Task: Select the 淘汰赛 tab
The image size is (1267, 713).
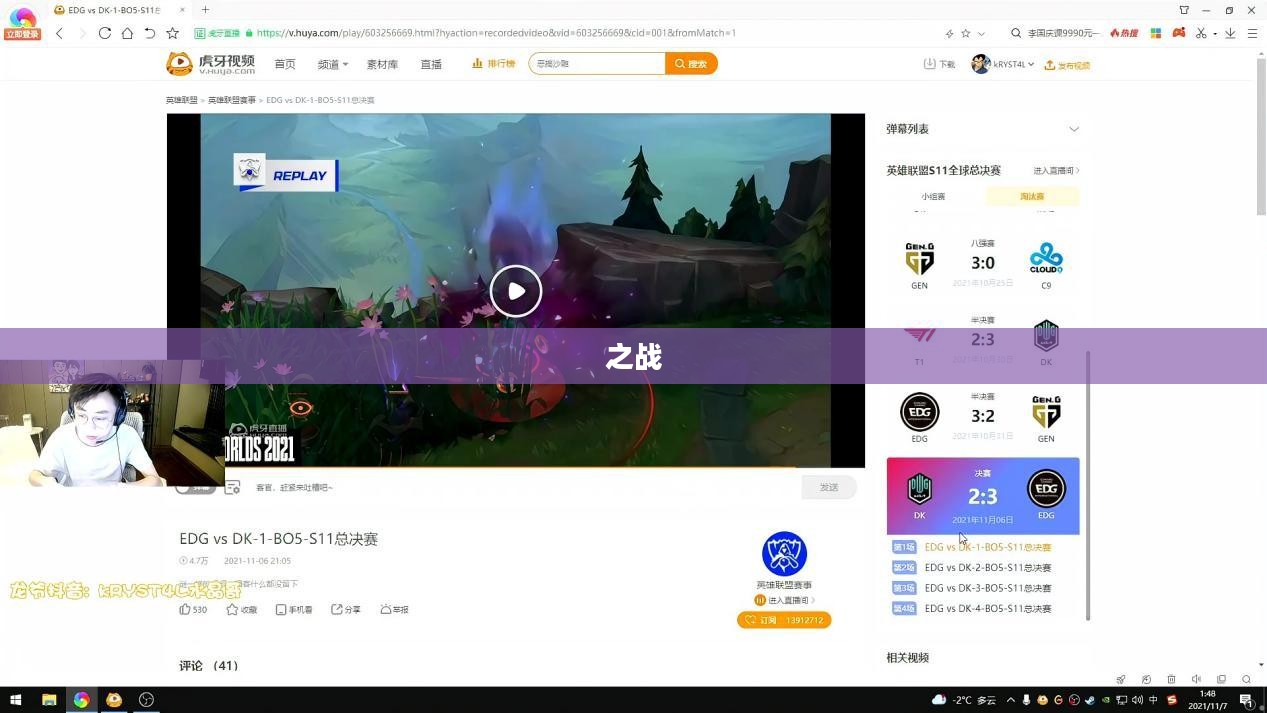Action: coord(1032,197)
